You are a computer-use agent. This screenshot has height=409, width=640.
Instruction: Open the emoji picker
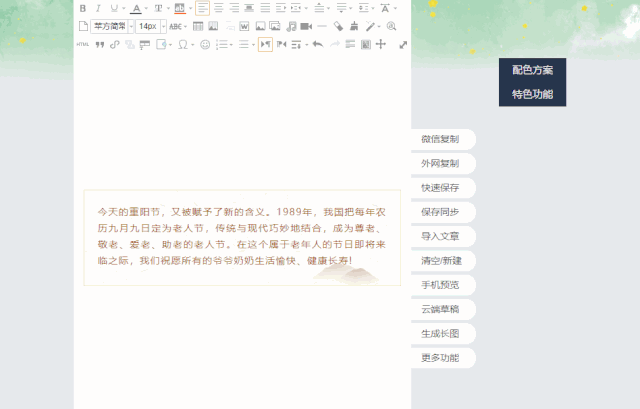pos(205,44)
